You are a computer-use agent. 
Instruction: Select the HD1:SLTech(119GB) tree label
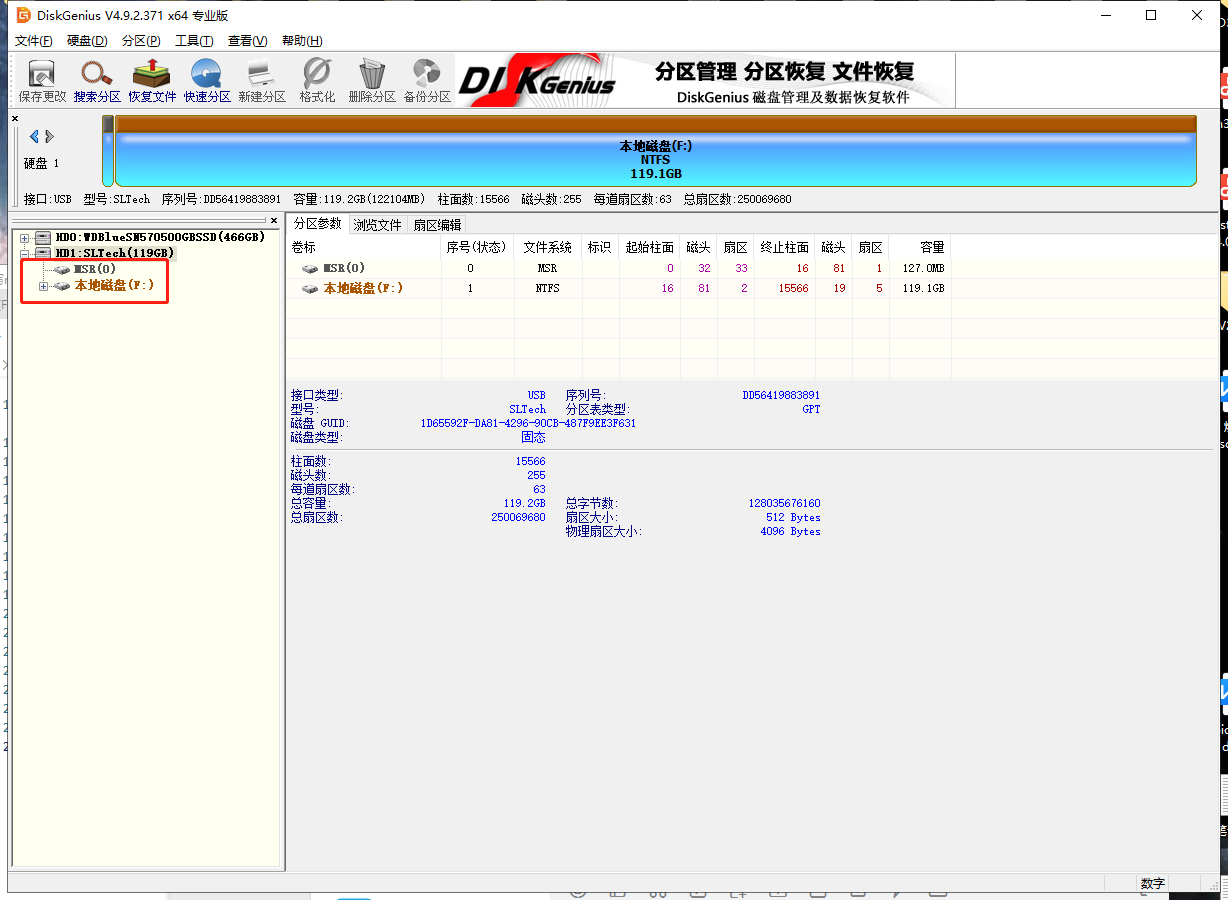pyautogui.click(x=115, y=253)
